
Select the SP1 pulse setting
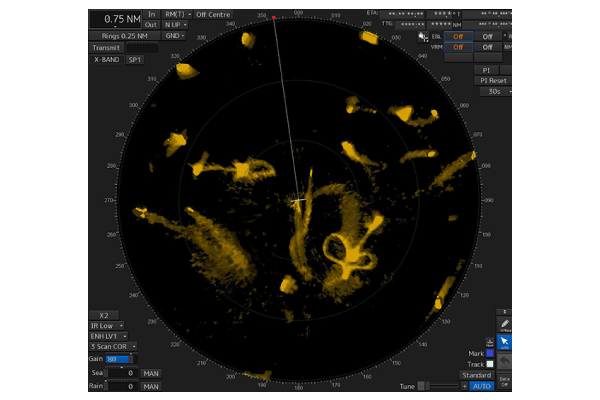click(x=135, y=60)
